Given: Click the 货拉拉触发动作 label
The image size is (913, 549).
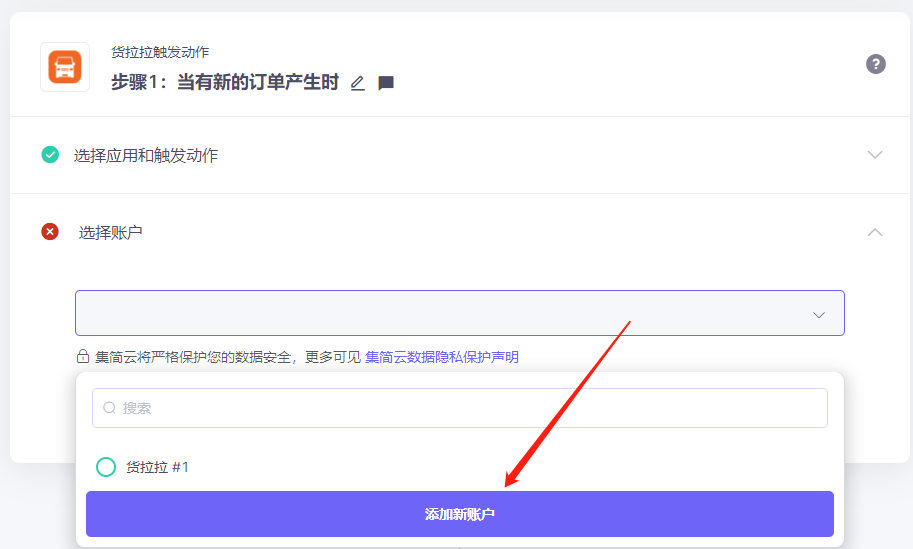Looking at the screenshot, I should point(160,52).
